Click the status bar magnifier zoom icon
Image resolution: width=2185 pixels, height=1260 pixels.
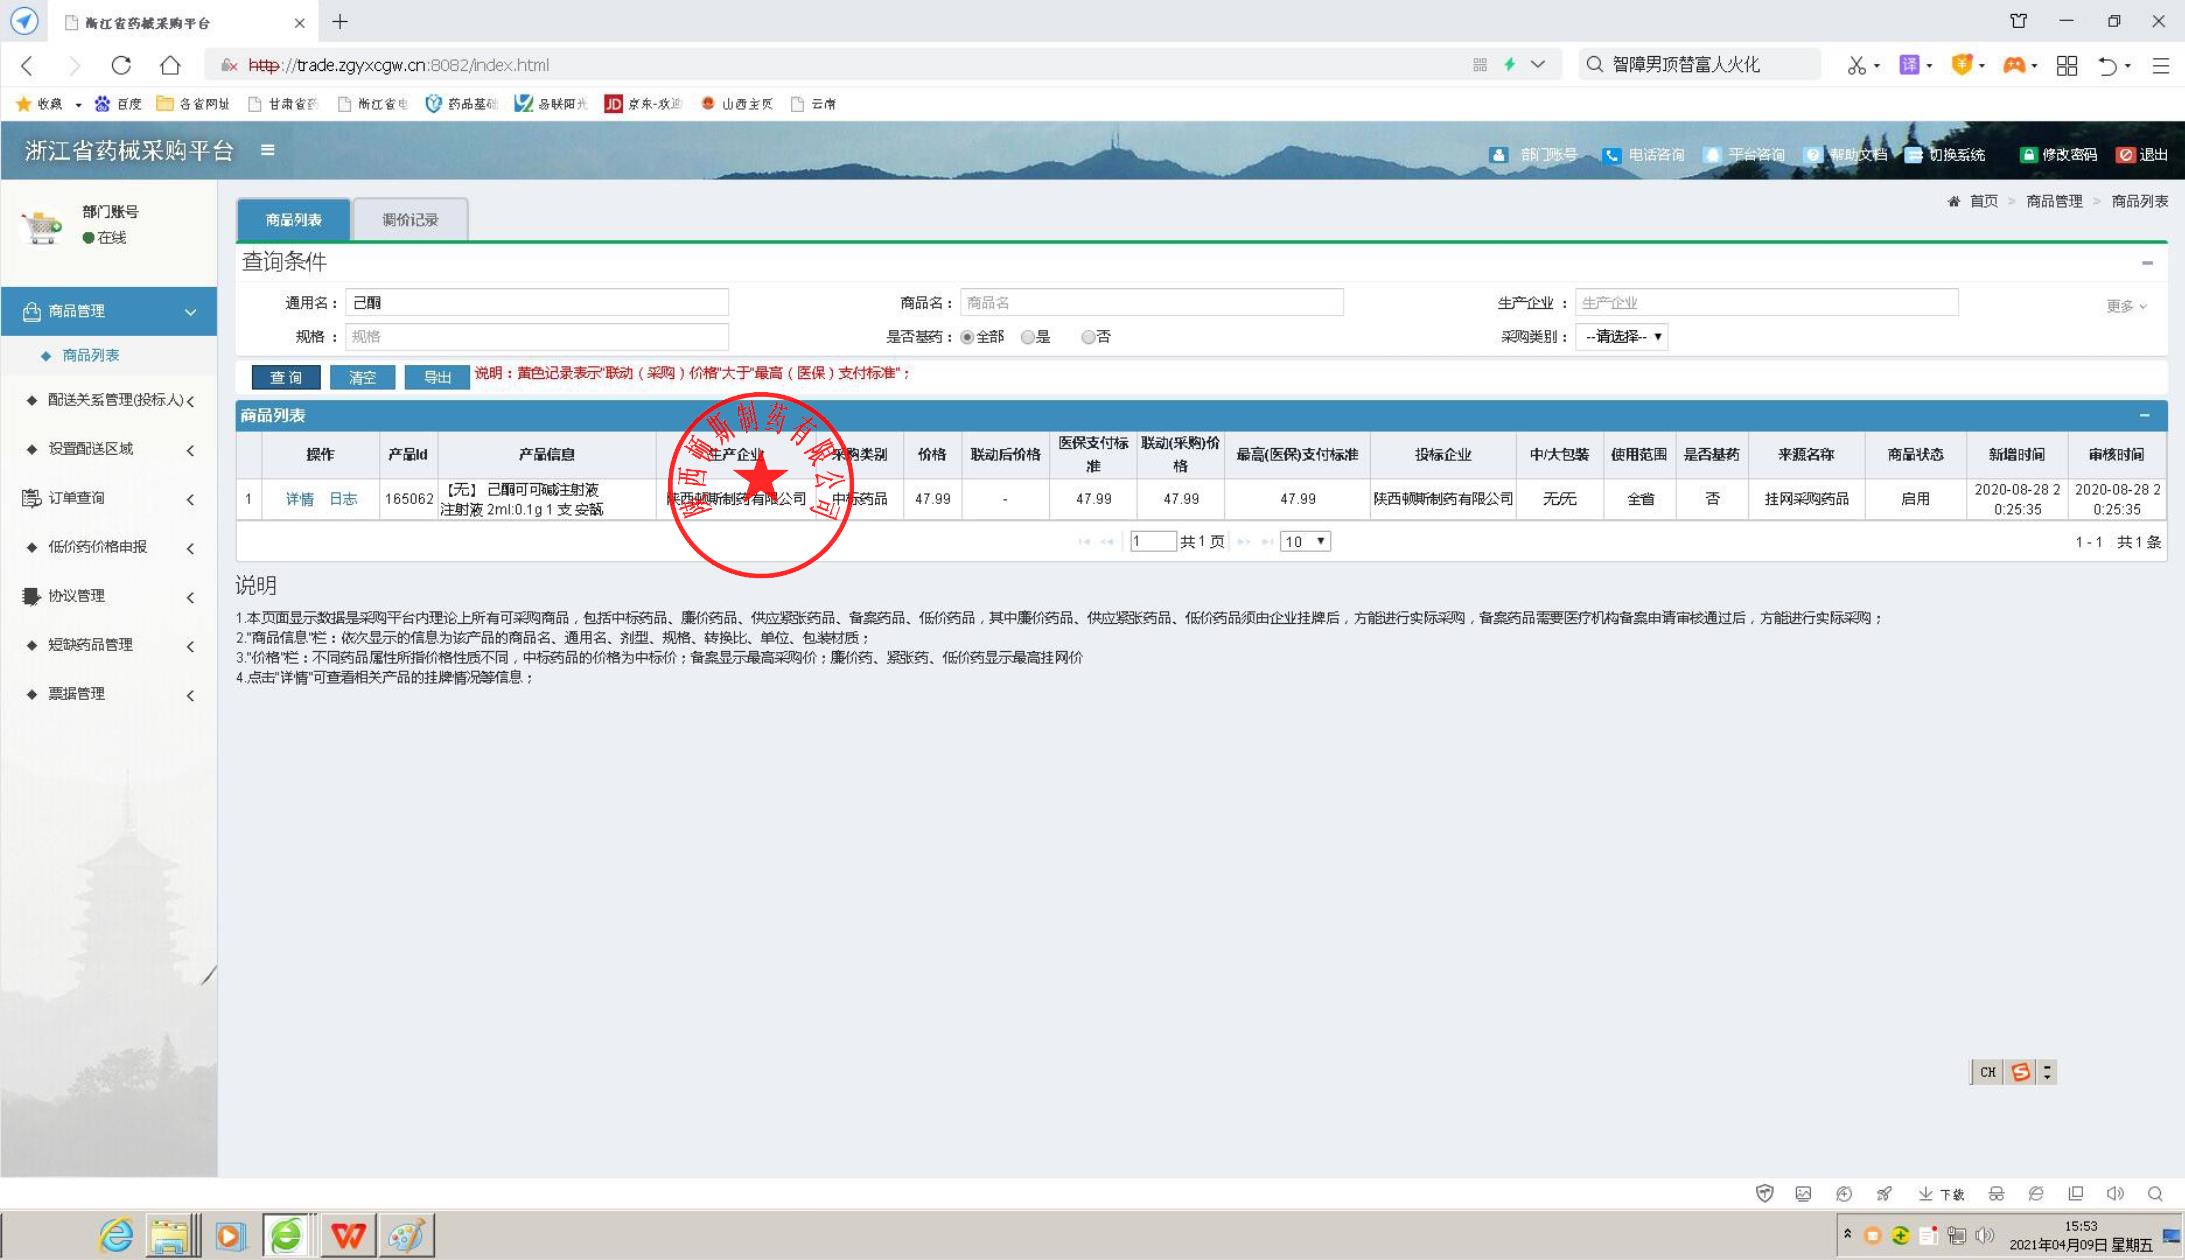[2155, 1193]
